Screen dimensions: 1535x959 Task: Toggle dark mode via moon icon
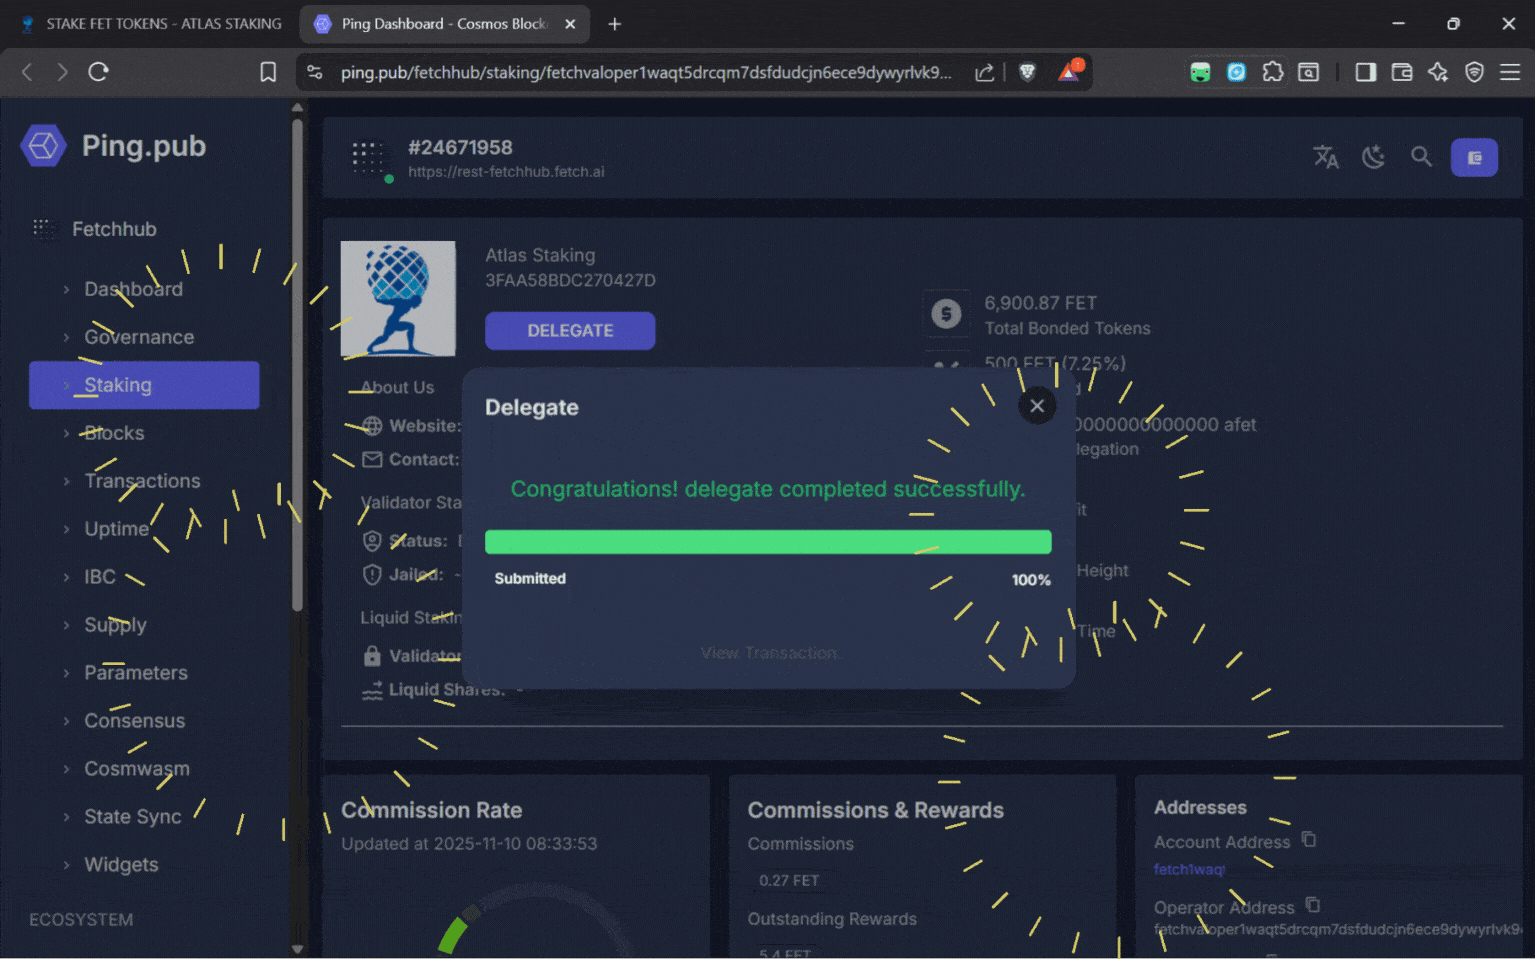click(1373, 157)
